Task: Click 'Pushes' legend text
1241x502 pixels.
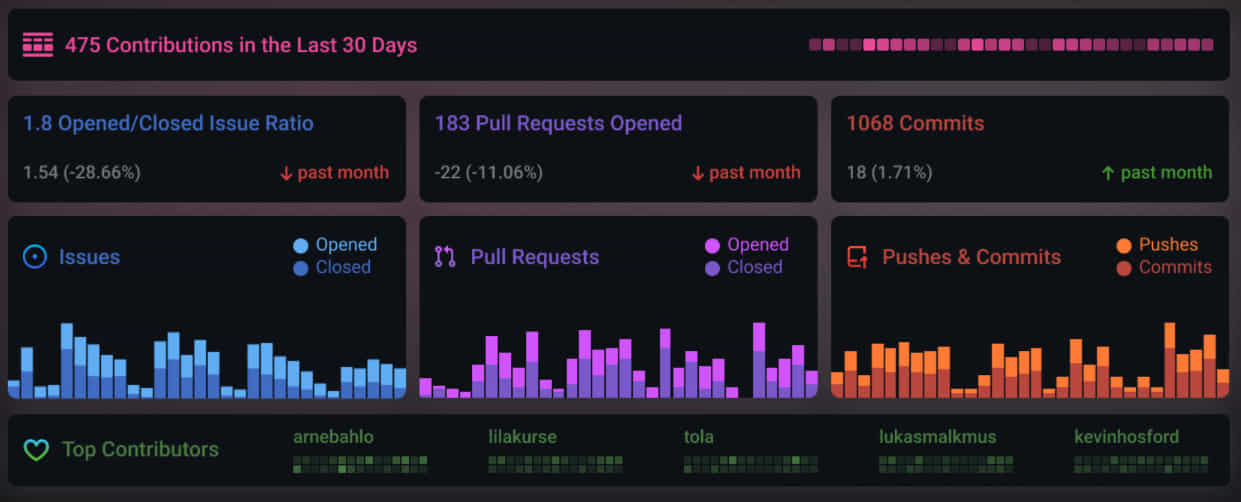Action: (x=1168, y=245)
